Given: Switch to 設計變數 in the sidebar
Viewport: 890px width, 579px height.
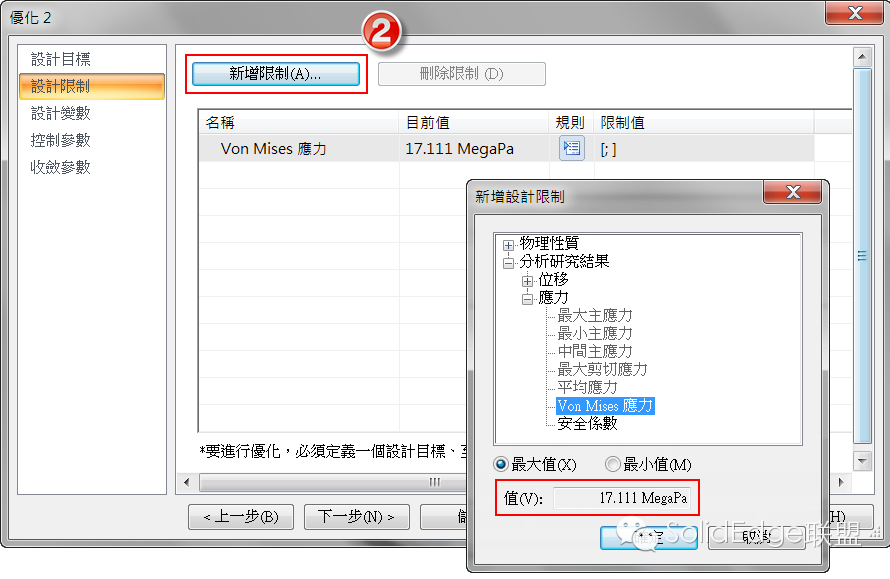Looking at the screenshot, I should tap(61, 113).
